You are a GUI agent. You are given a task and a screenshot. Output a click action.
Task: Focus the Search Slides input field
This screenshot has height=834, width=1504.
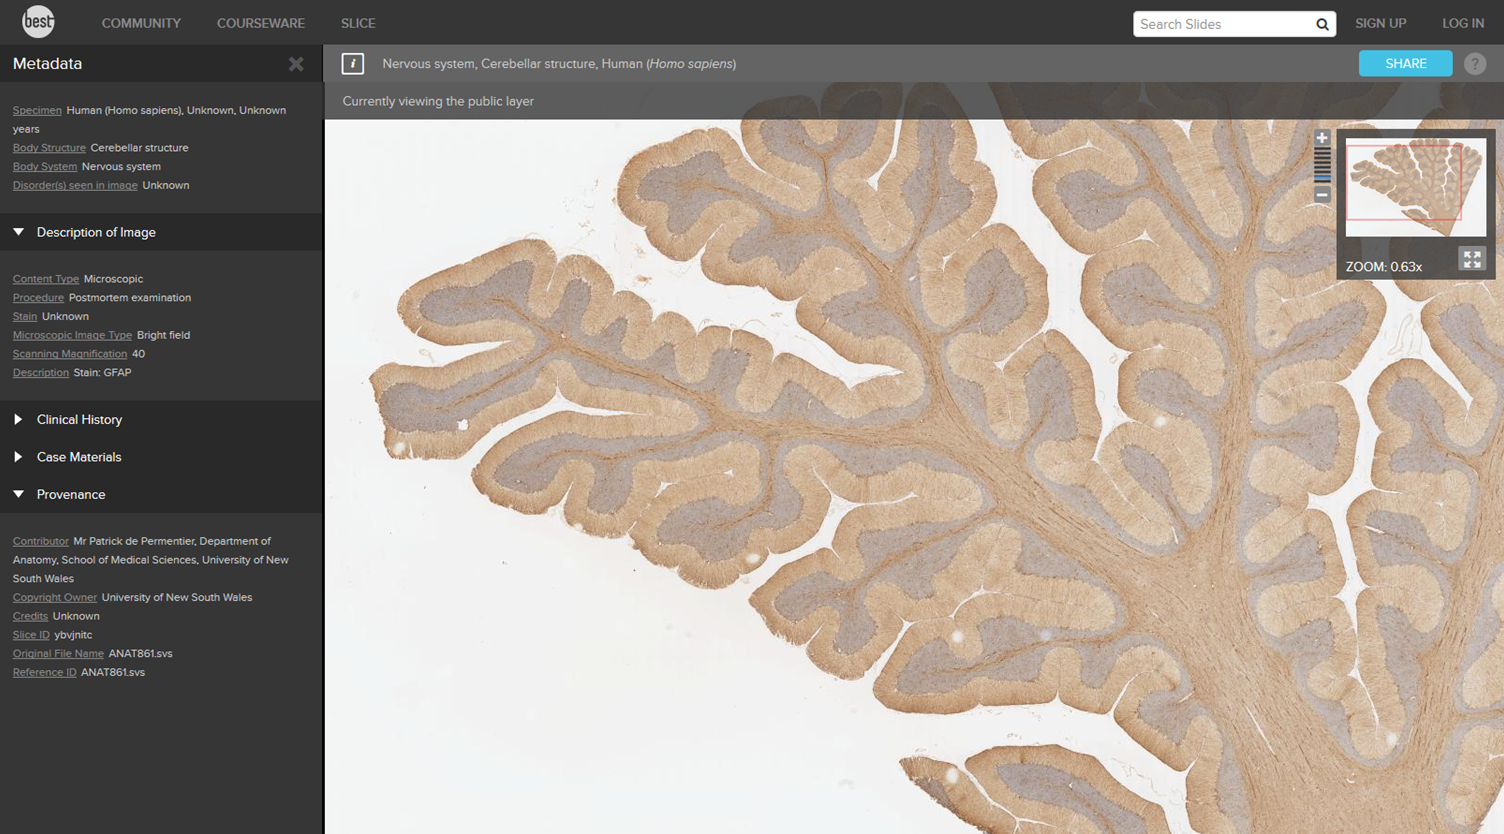(1223, 24)
